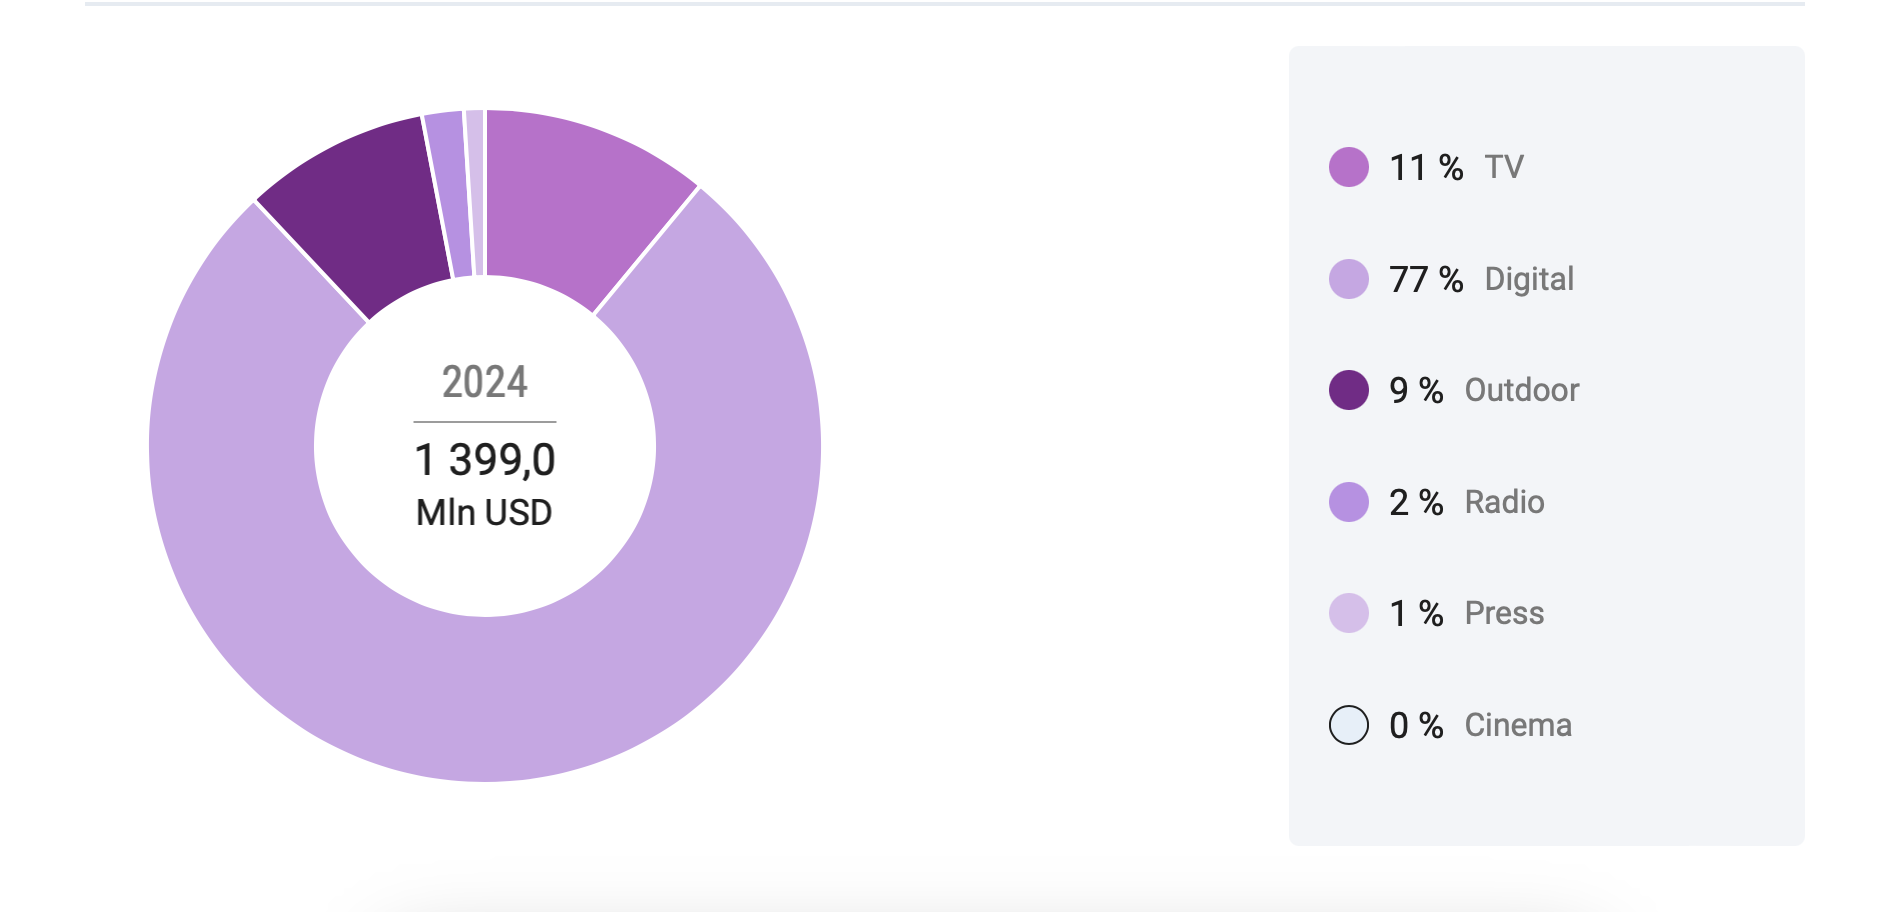Click the TV legend color dot

1348,167
